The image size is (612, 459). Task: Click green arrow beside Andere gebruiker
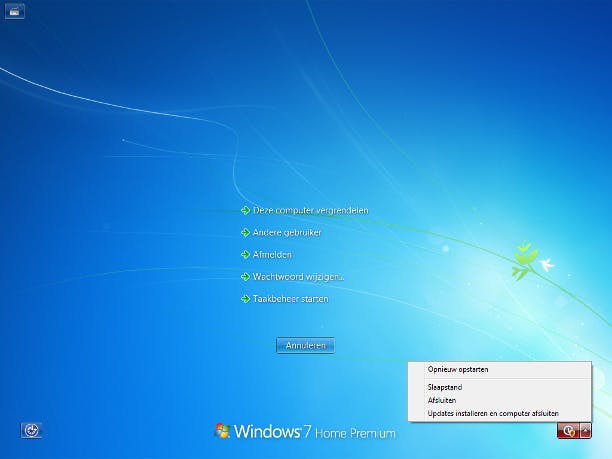tap(245, 233)
